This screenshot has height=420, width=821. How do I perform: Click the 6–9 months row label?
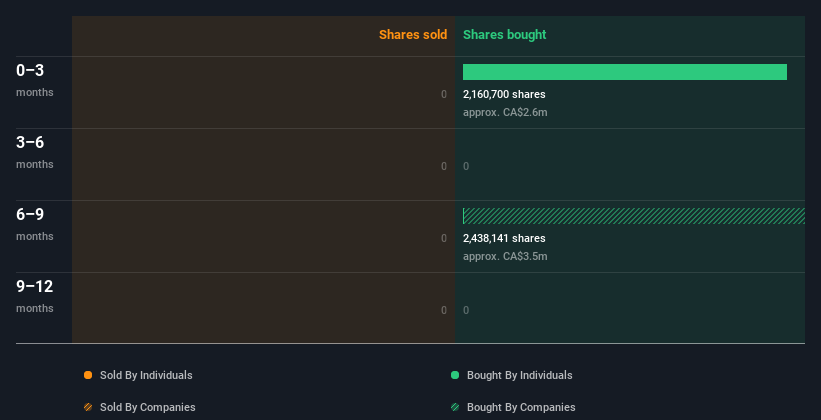coord(35,224)
